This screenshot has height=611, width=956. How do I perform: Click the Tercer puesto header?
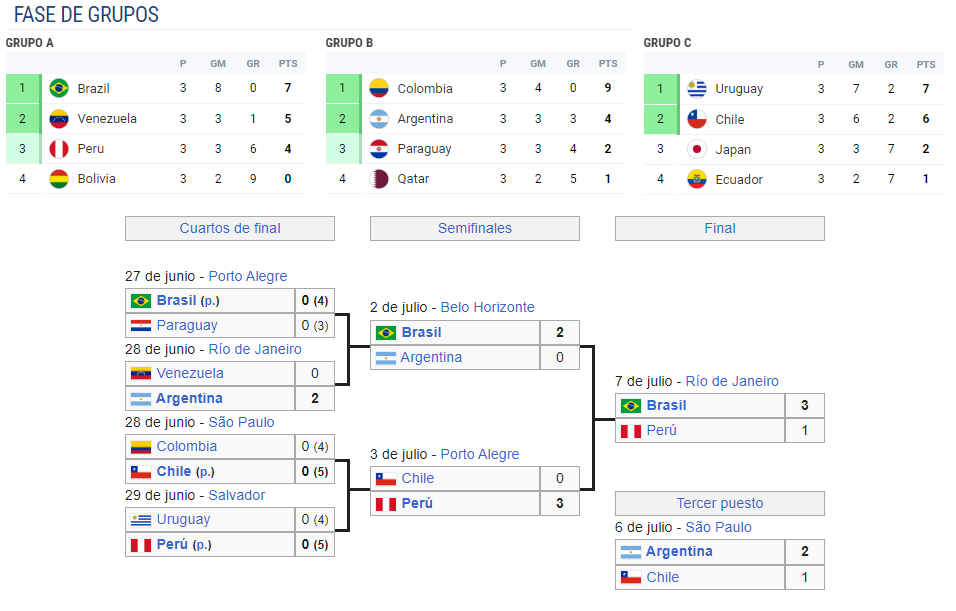point(720,503)
